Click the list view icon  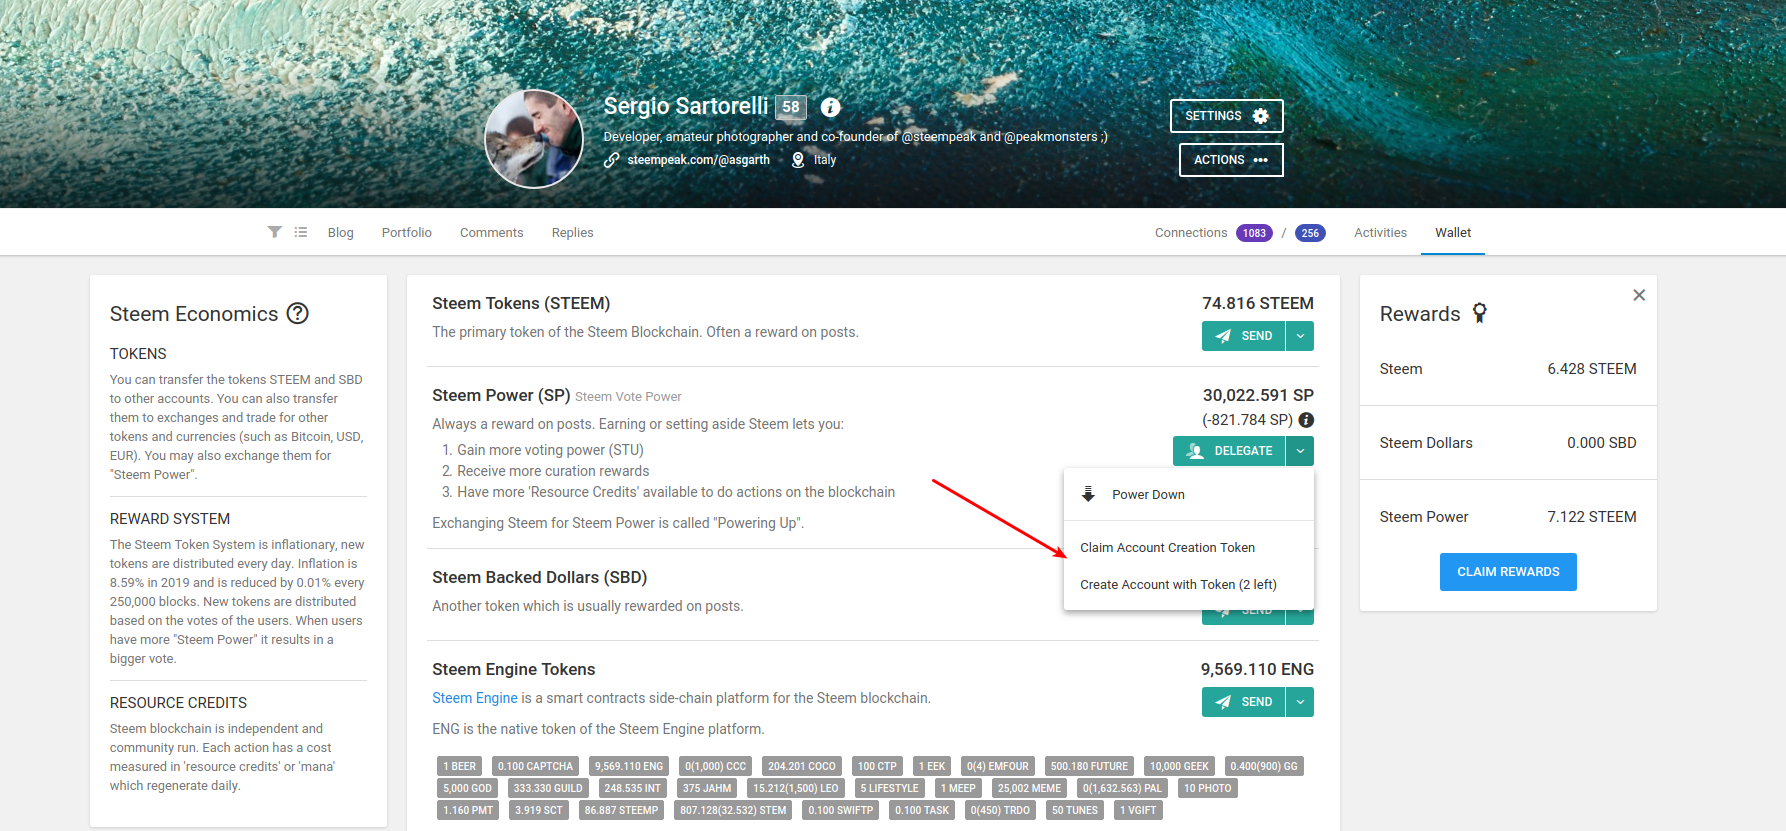pyautogui.click(x=301, y=232)
